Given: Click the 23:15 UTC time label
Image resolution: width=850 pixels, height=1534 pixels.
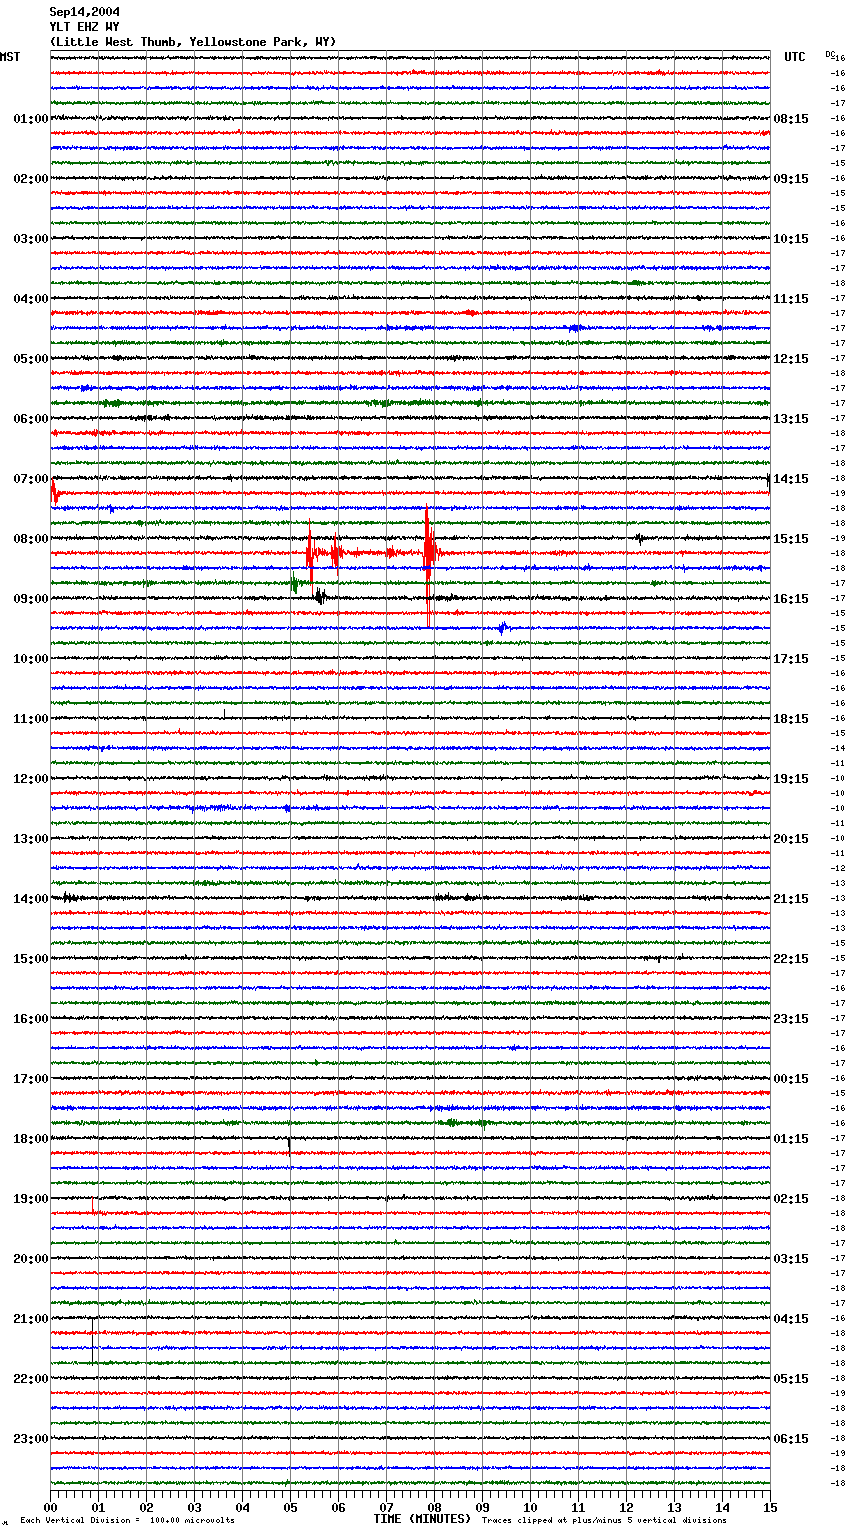Looking at the screenshot, I should [791, 1019].
